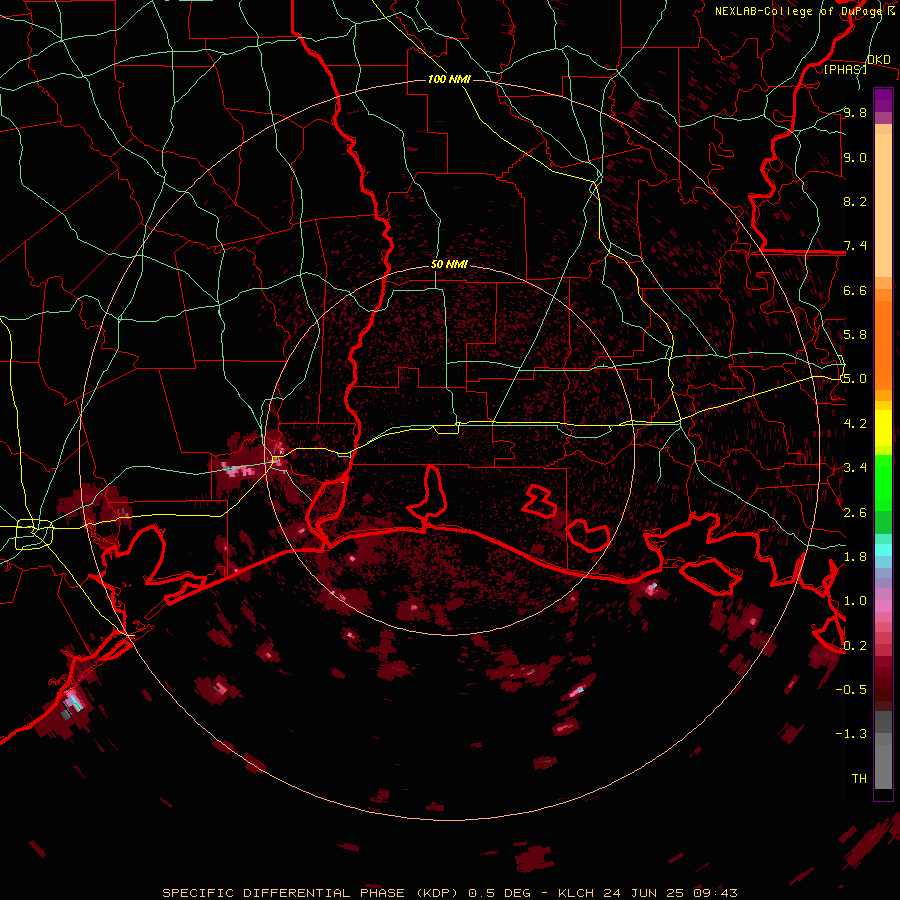Click the -1.3 value on the color scale

pyautogui.click(x=851, y=734)
